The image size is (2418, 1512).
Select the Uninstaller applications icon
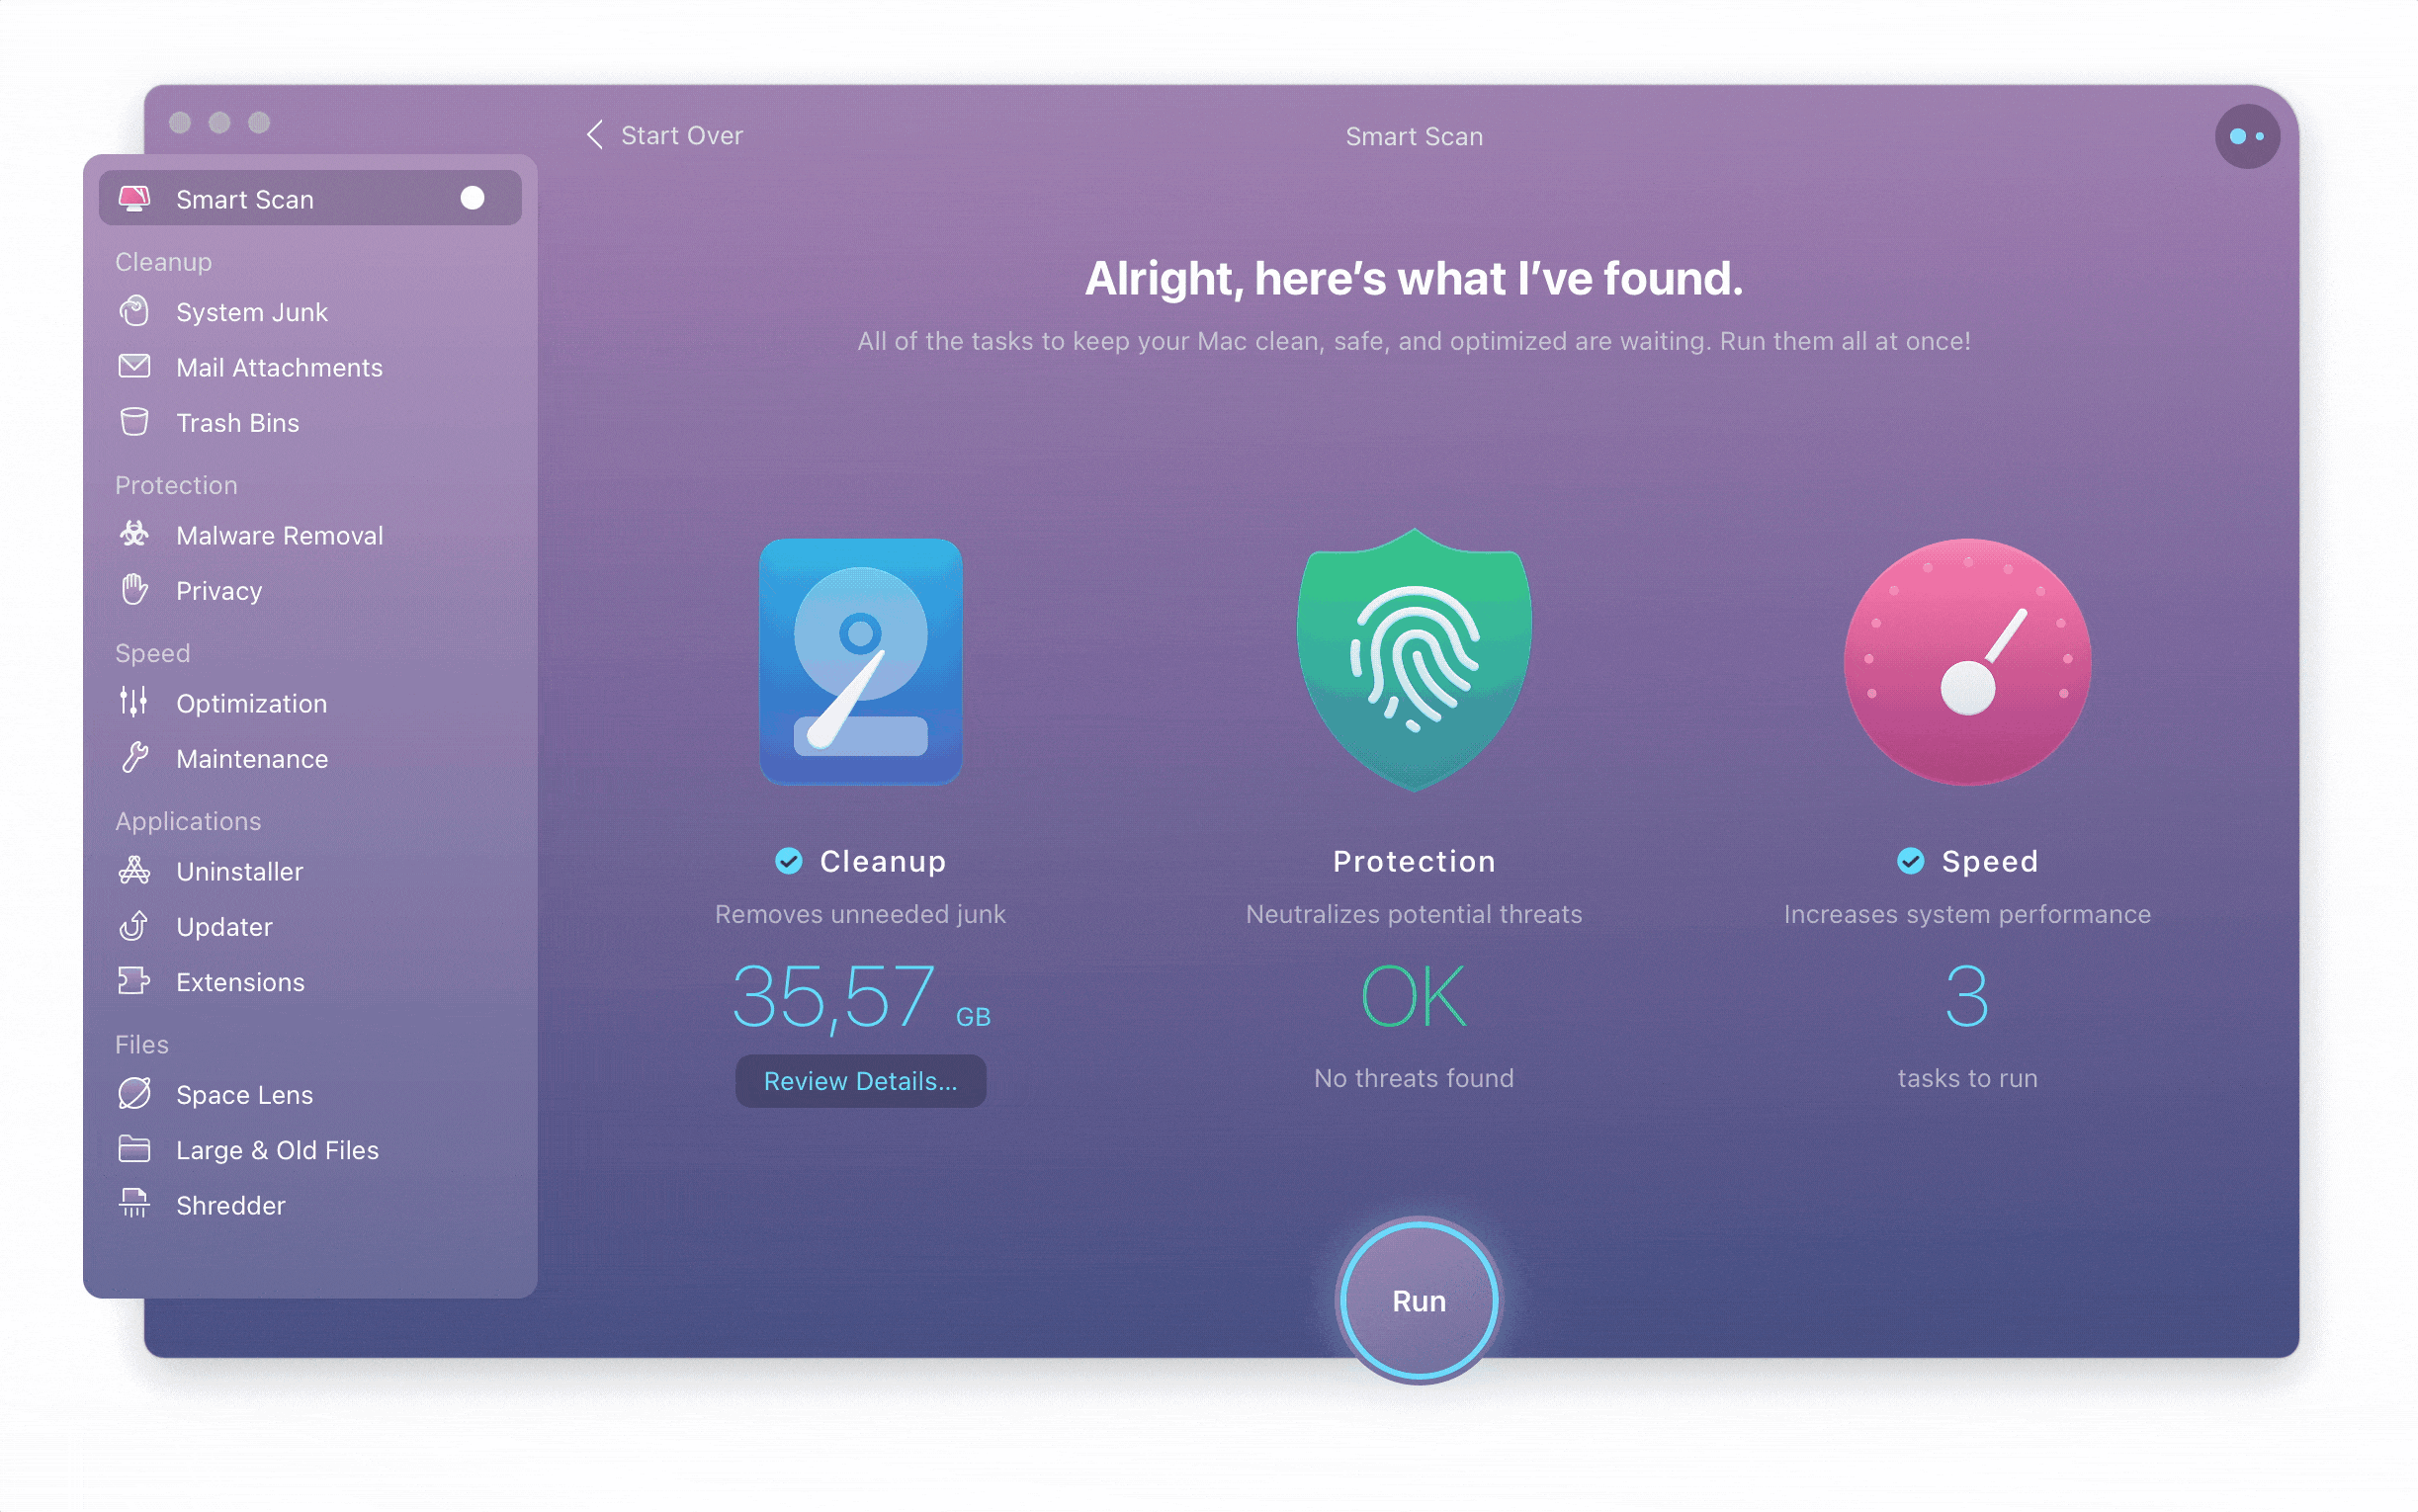tap(137, 870)
